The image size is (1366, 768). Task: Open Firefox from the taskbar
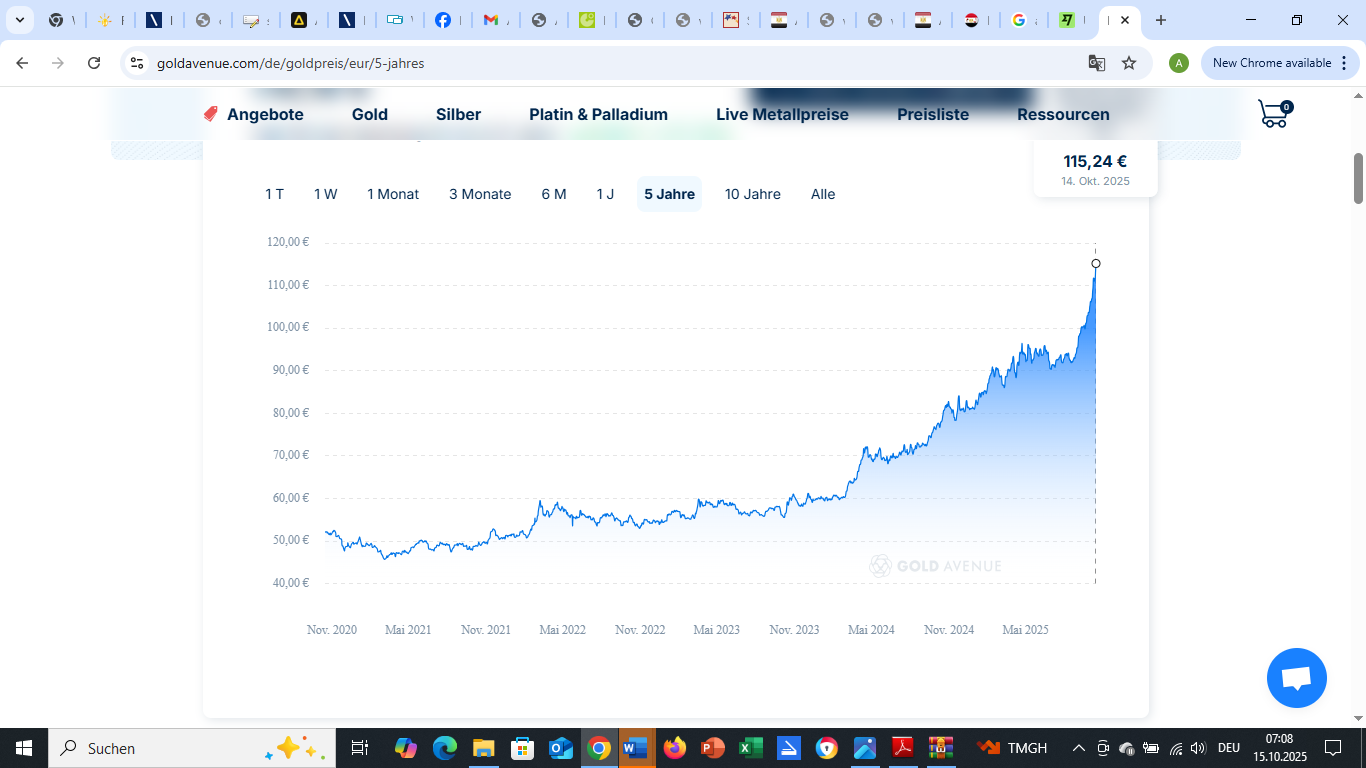pyautogui.click(x=675, y=748)
